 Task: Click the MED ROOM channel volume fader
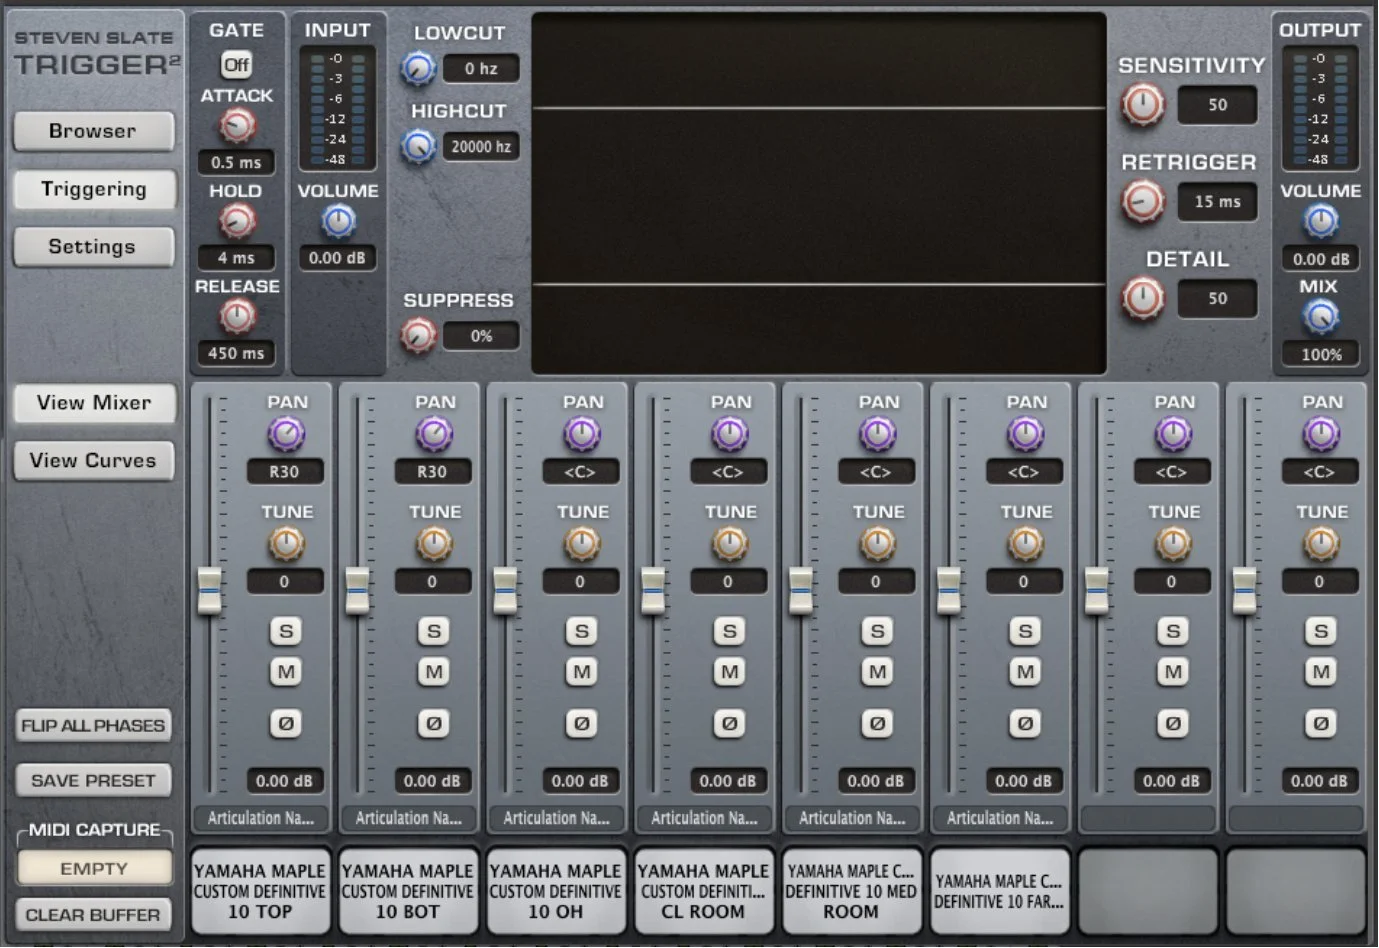pos(801,590)
